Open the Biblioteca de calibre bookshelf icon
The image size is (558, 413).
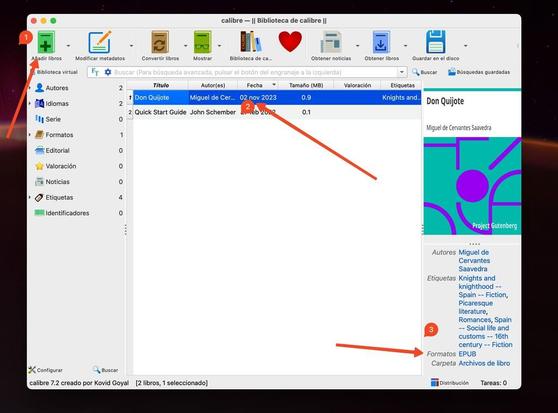click(x=251, y=42)
